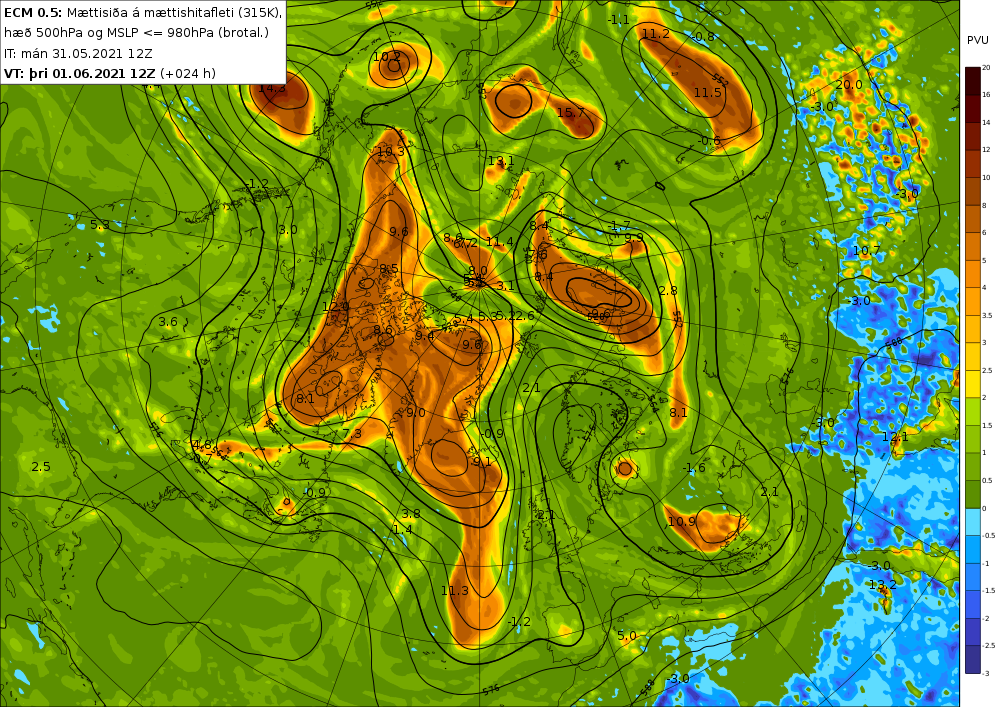Select the 'IT: mán 31.05.2021 12Z' initial time text
Viewport: 1000px width, 707px height.
pyautogui.click(x=78, y=53)
